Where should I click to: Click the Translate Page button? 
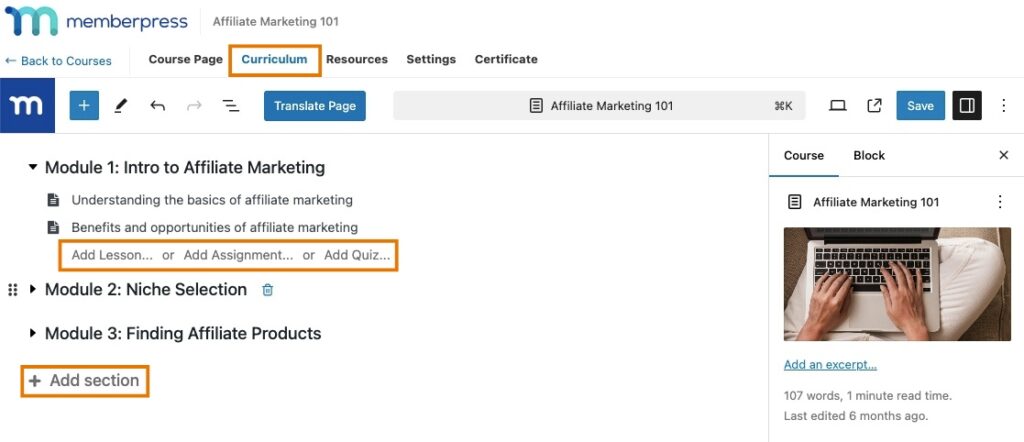click(x=314, y=106)
